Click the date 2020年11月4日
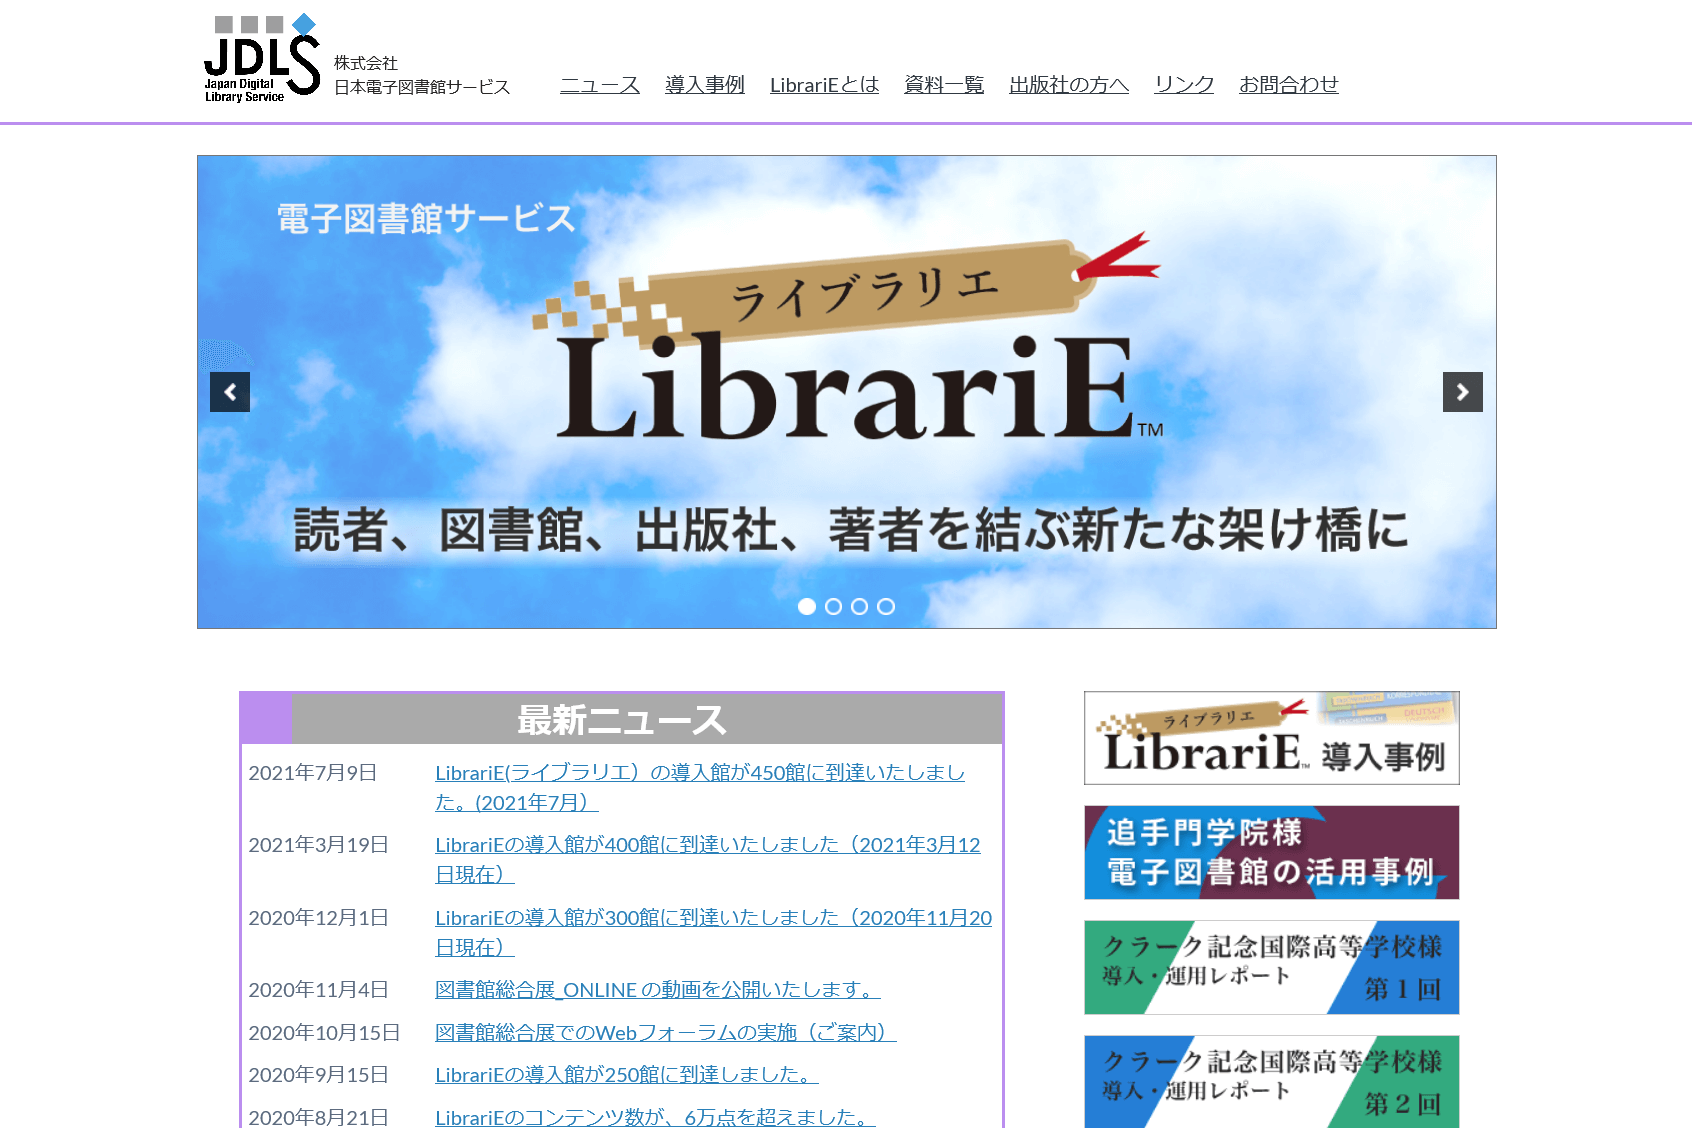The height and width of the screenshot is (1128, 1692). tap(318, 990)
